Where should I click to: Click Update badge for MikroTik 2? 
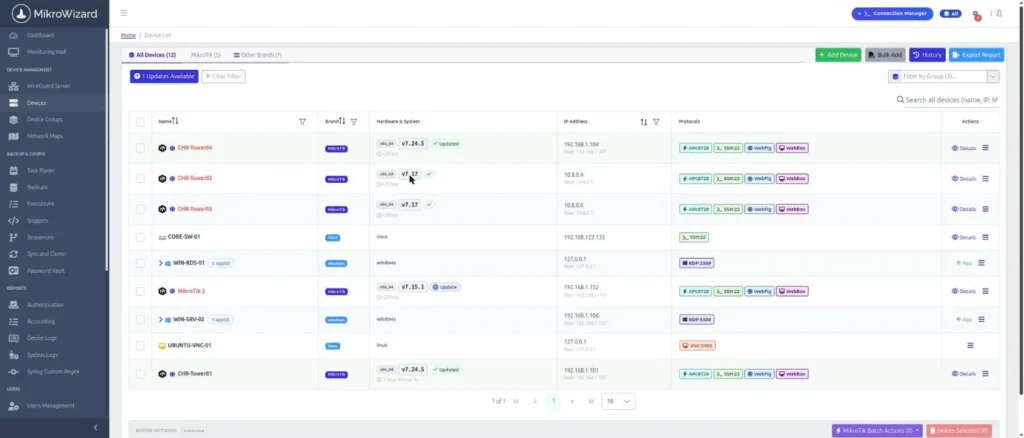click(445, 287)
